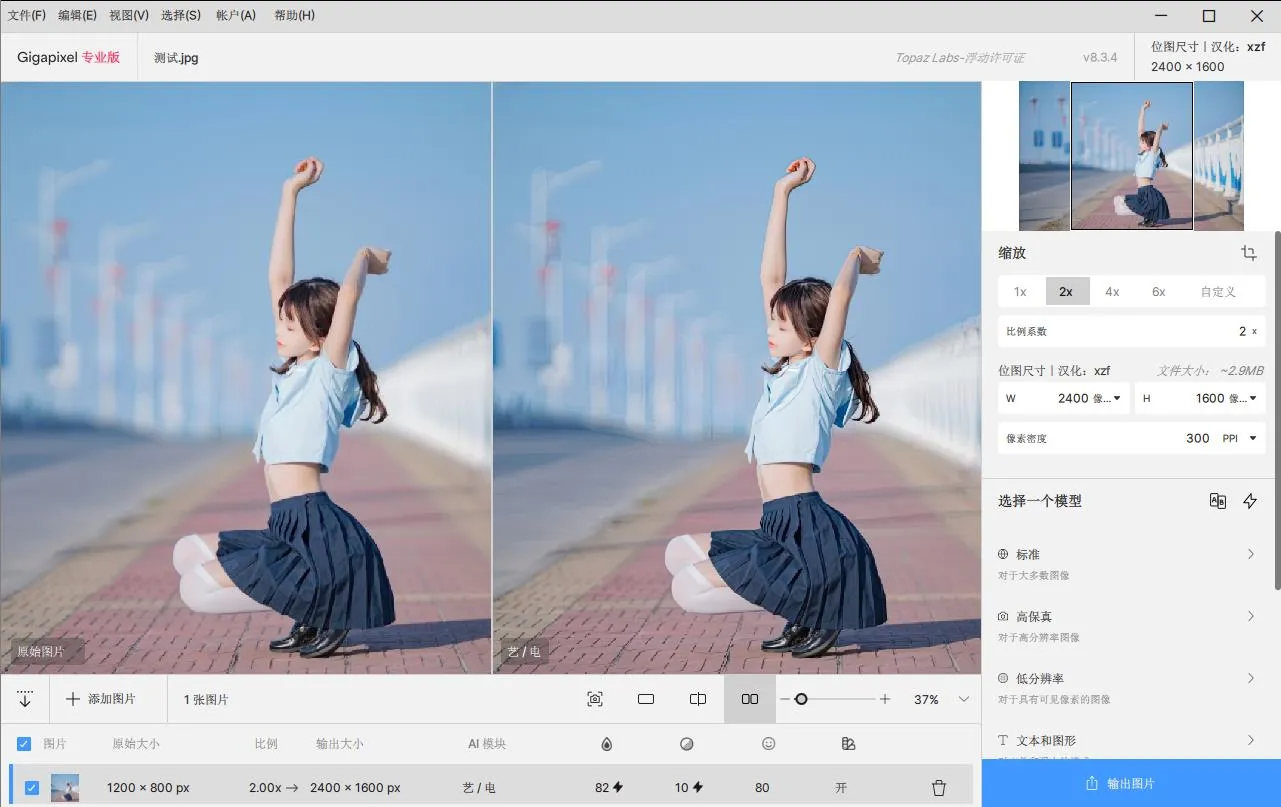This screenshot has height=807, width=1281.
Task: Click the lightning bolt auto-model icon
Action: [1250, 501]
